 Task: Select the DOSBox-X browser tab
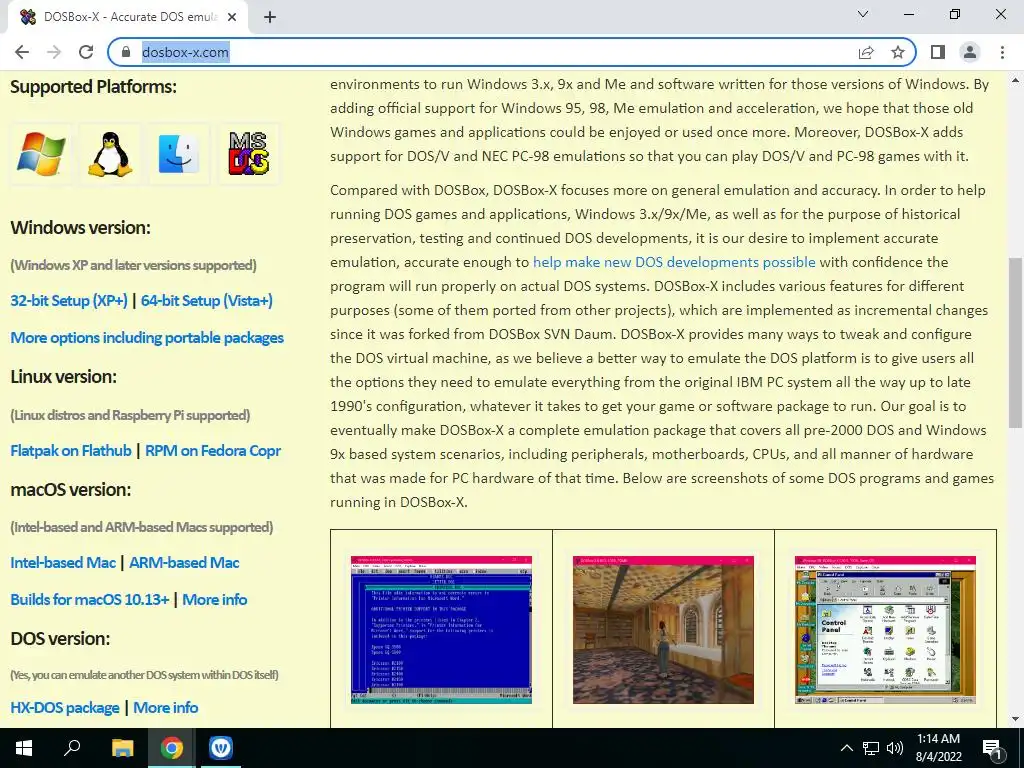128,17
